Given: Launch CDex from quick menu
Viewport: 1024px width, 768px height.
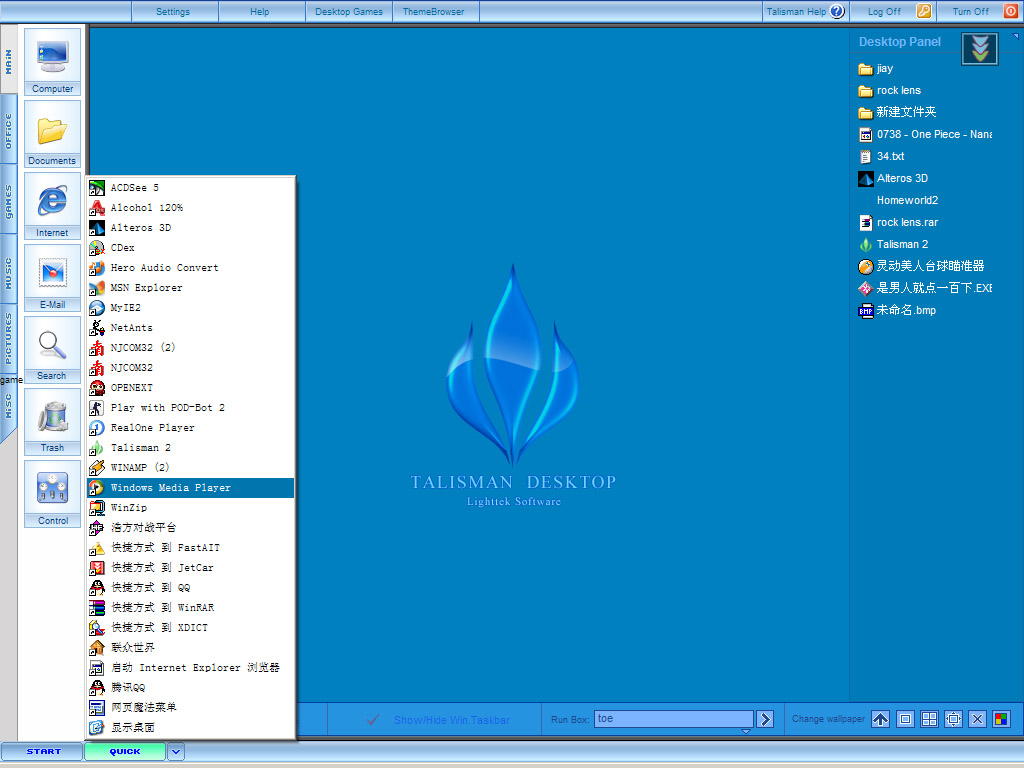Looking at the screenshot, I should 191,248.
